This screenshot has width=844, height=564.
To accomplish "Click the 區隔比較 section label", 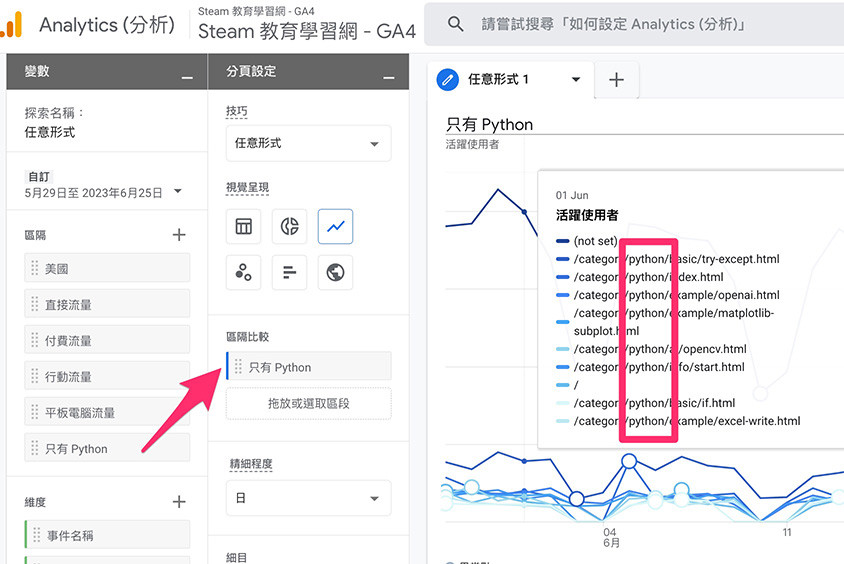I will pyautogui.click(x=247, y=337).
